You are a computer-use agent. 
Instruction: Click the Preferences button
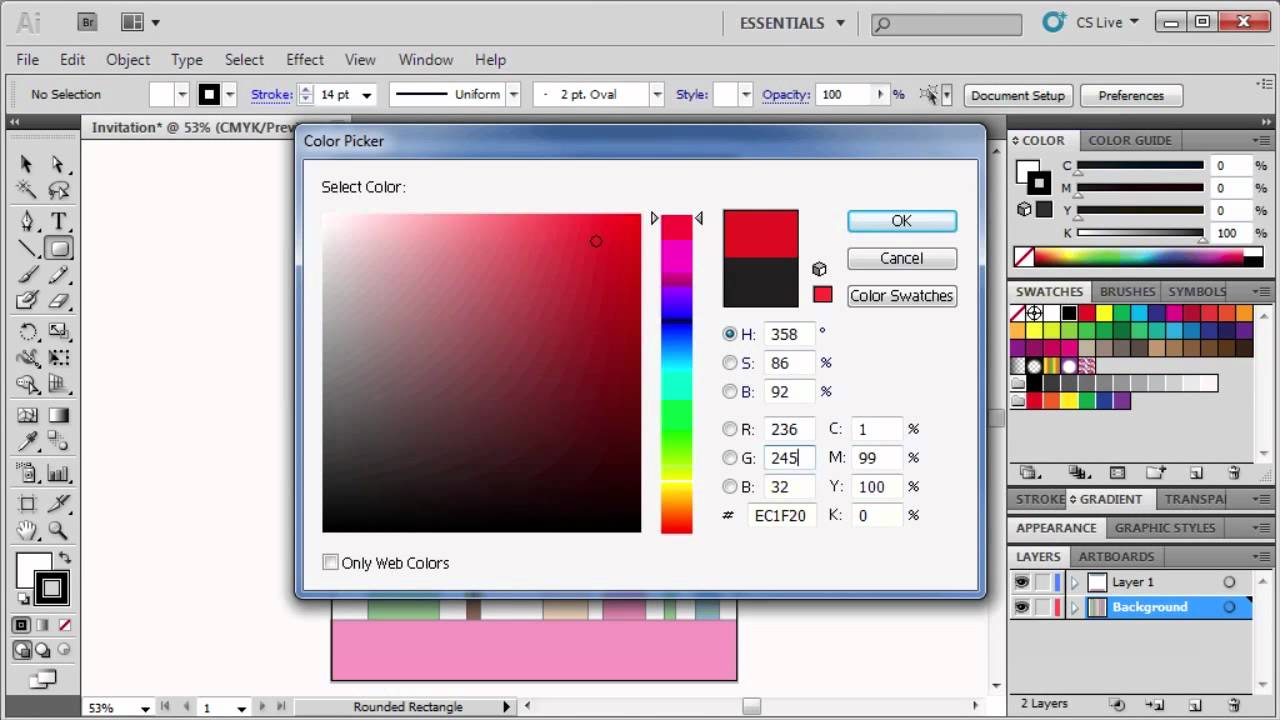(x=1131, y=96)
